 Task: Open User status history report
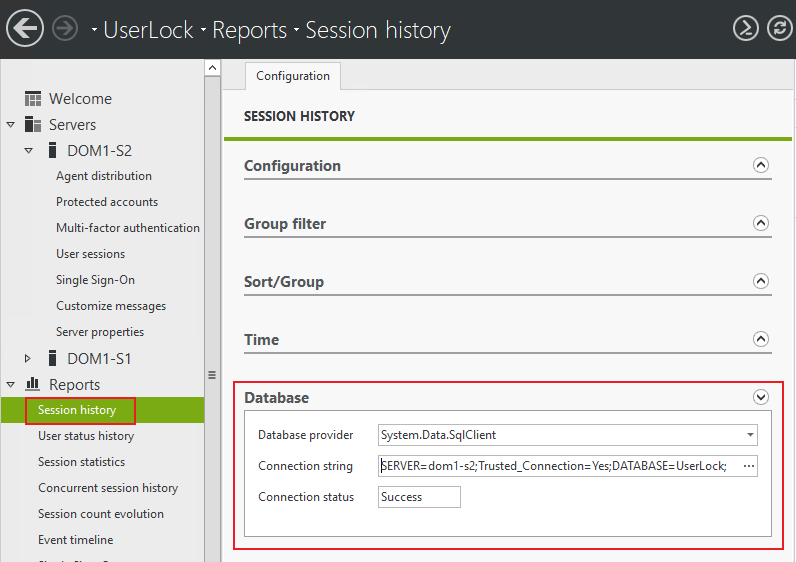pos(86,436)
